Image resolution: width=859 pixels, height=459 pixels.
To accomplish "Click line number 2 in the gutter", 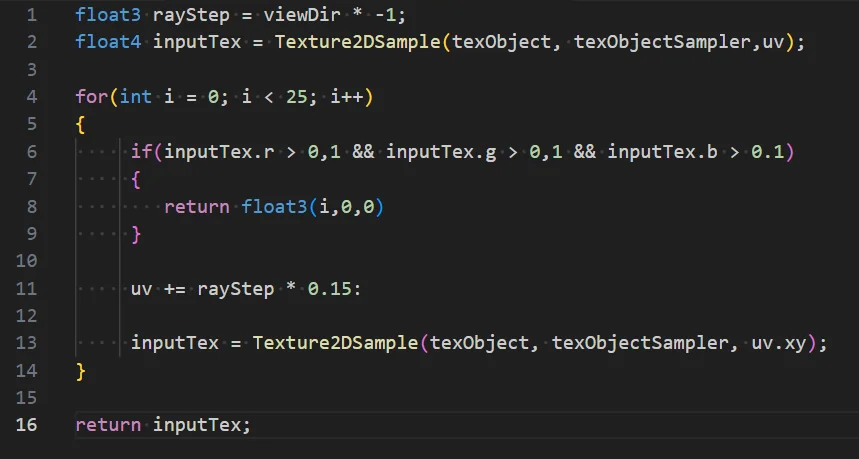I will click(x=32, y=42).
